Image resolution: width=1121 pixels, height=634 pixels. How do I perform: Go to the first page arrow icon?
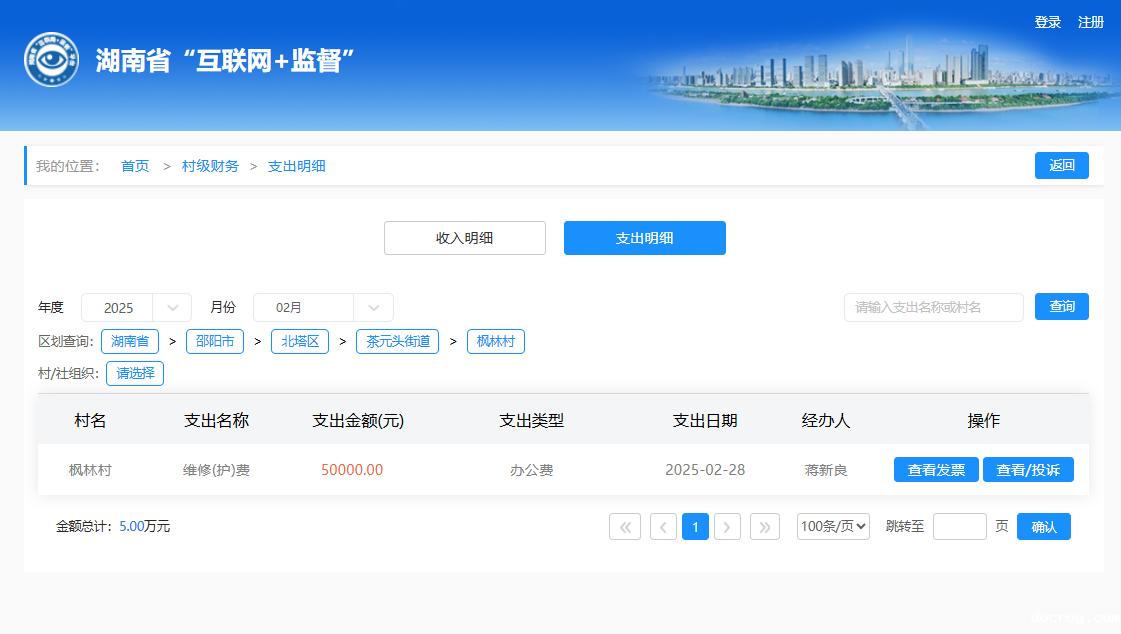625,527
